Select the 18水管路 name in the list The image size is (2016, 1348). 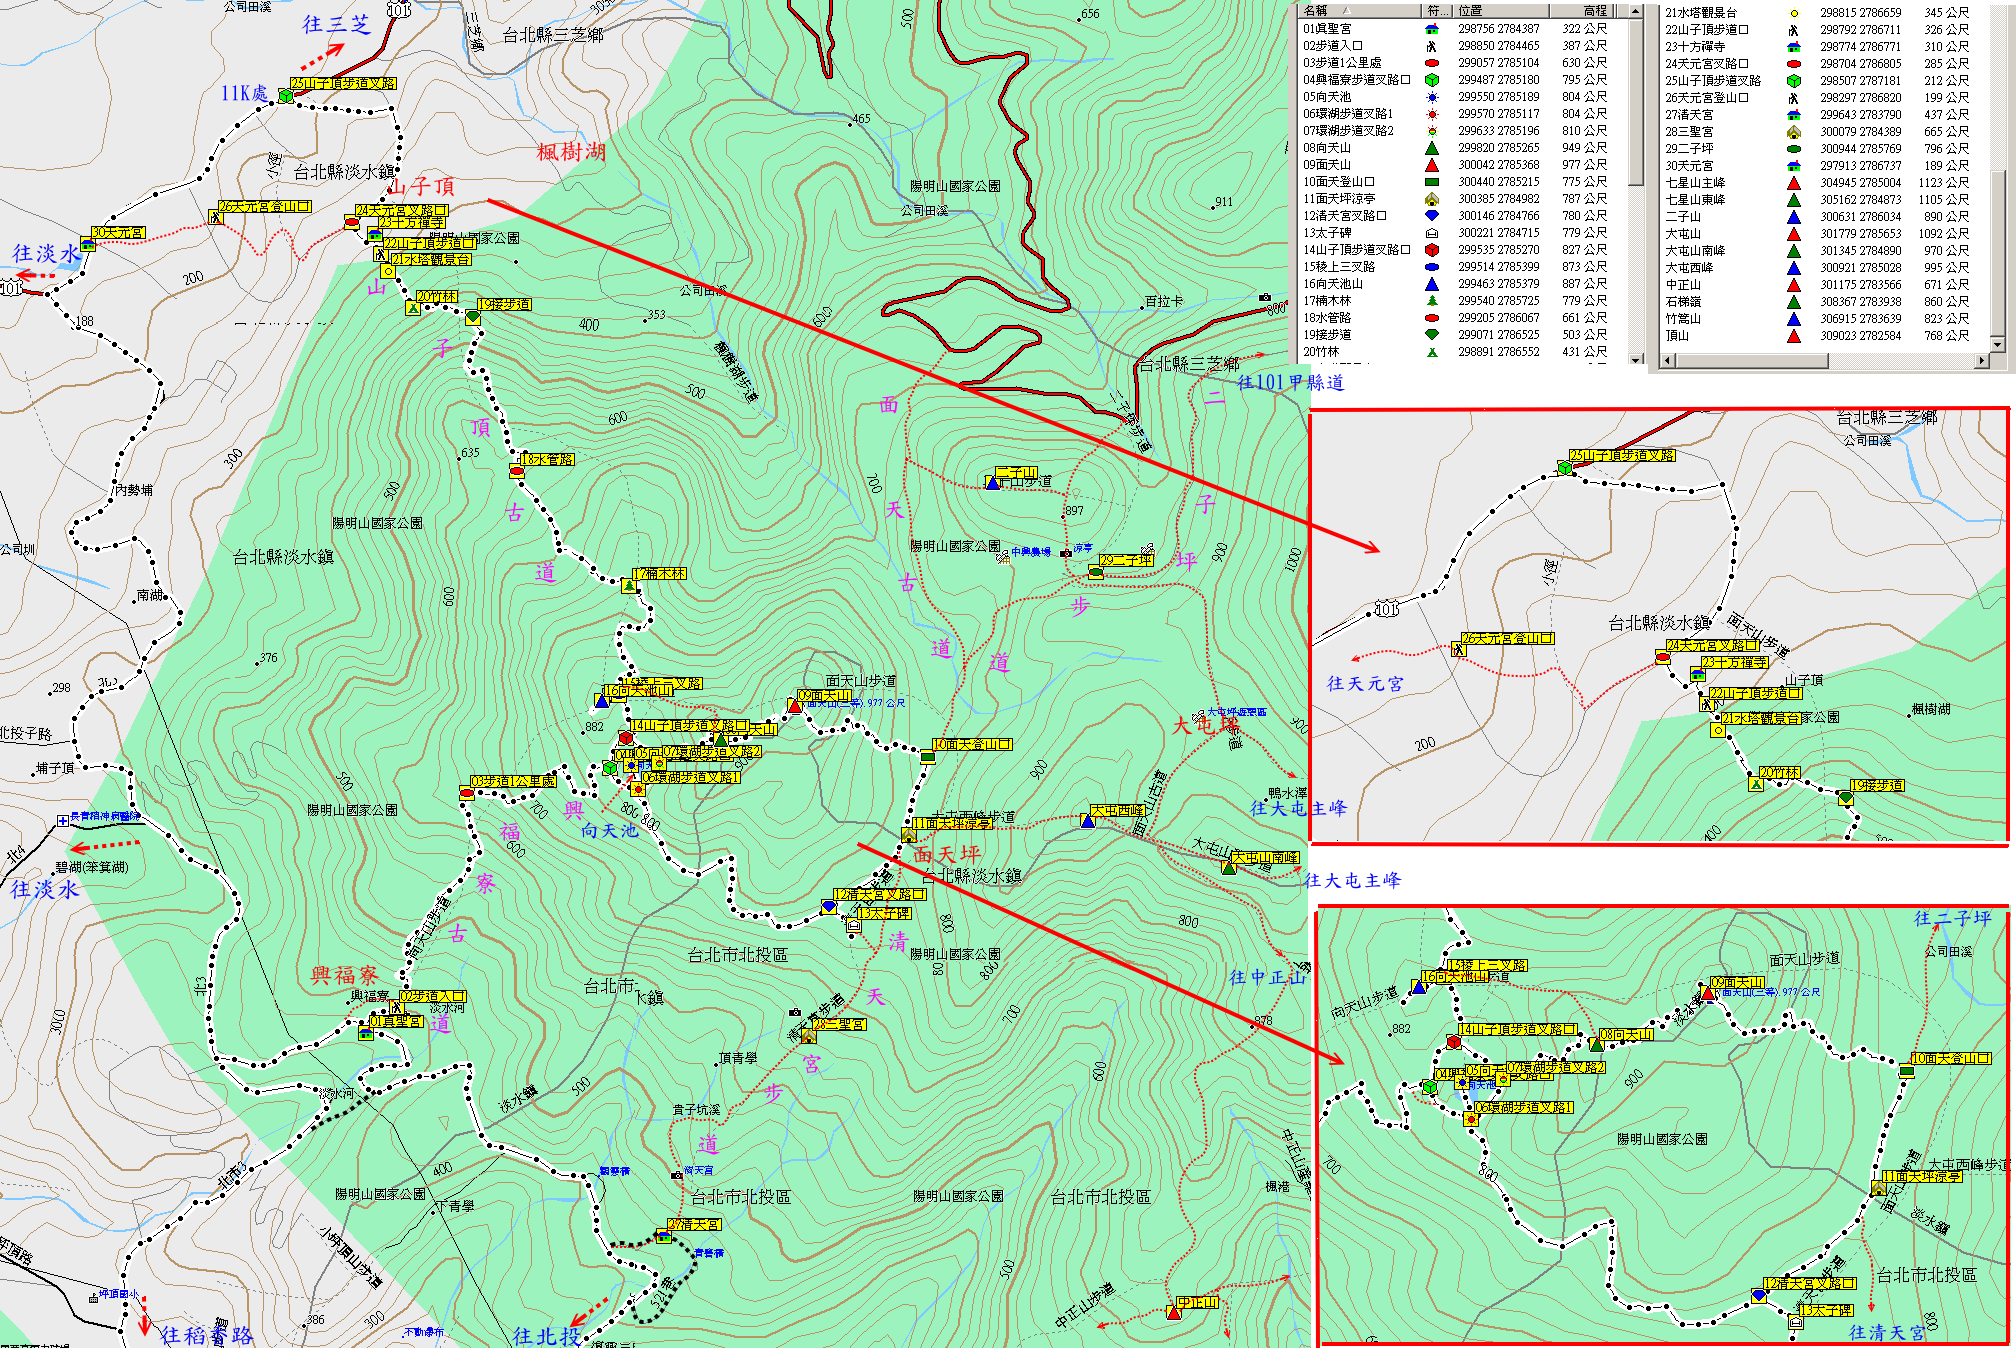[1327, 318]
